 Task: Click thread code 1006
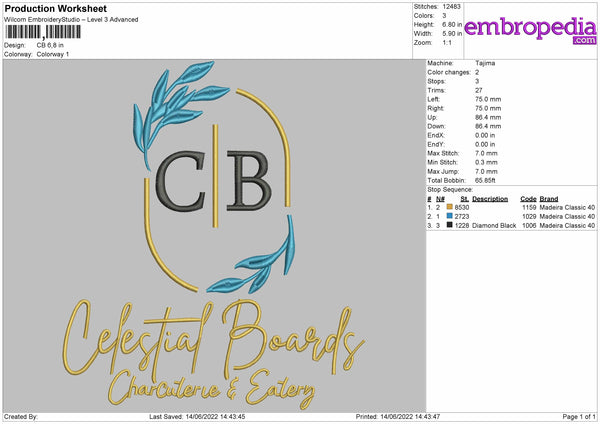(x=529, y=226)
